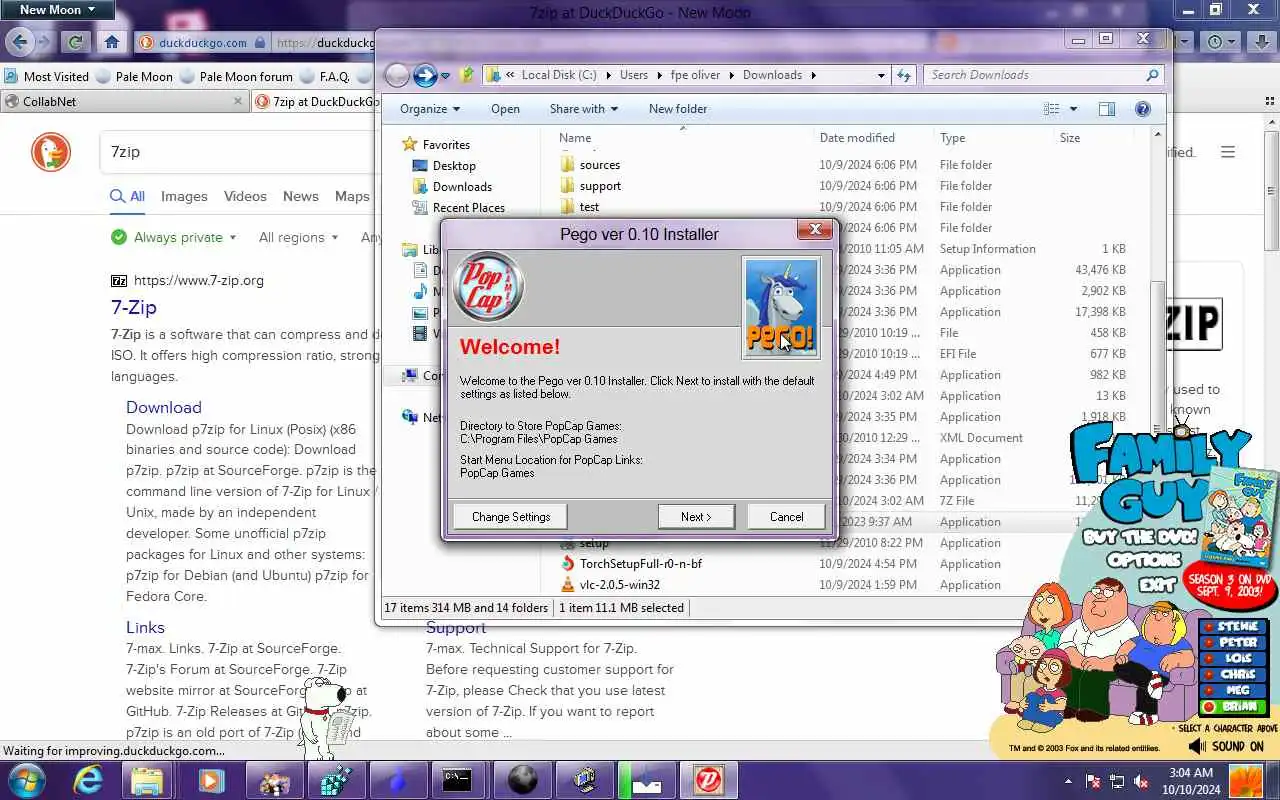
Task: Open the 7-Zip result title link
Action: (x=134, y=307)
